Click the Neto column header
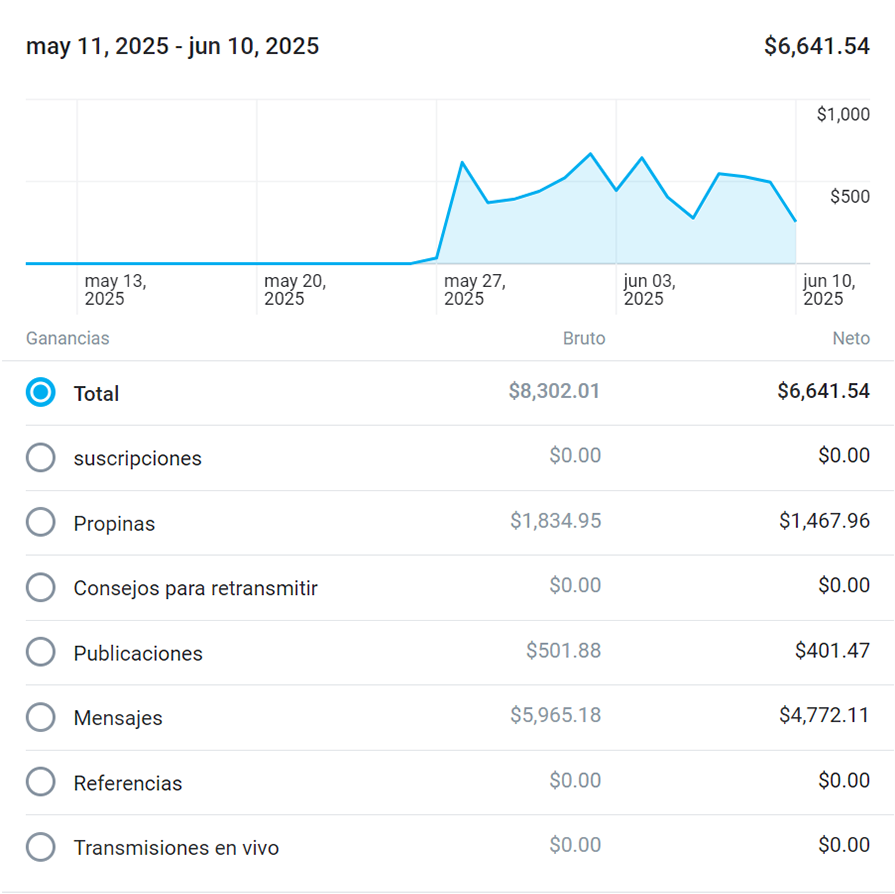 coord(851,338)
